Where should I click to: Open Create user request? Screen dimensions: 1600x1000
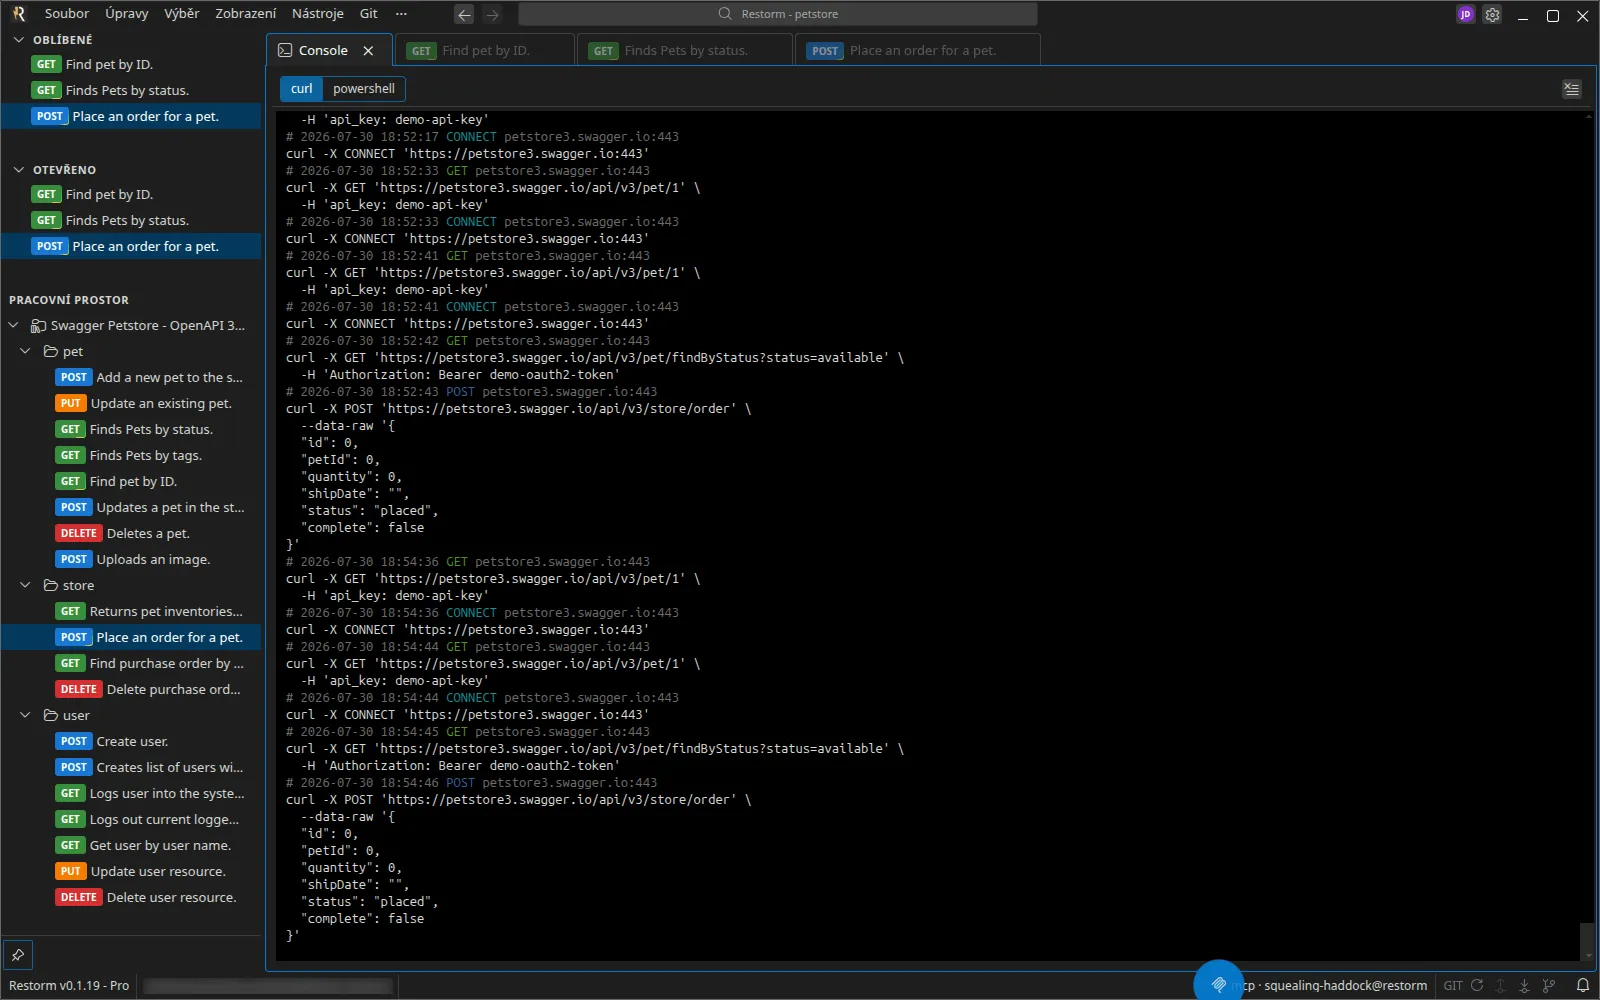pyautogui.click(x=131, y=742)
